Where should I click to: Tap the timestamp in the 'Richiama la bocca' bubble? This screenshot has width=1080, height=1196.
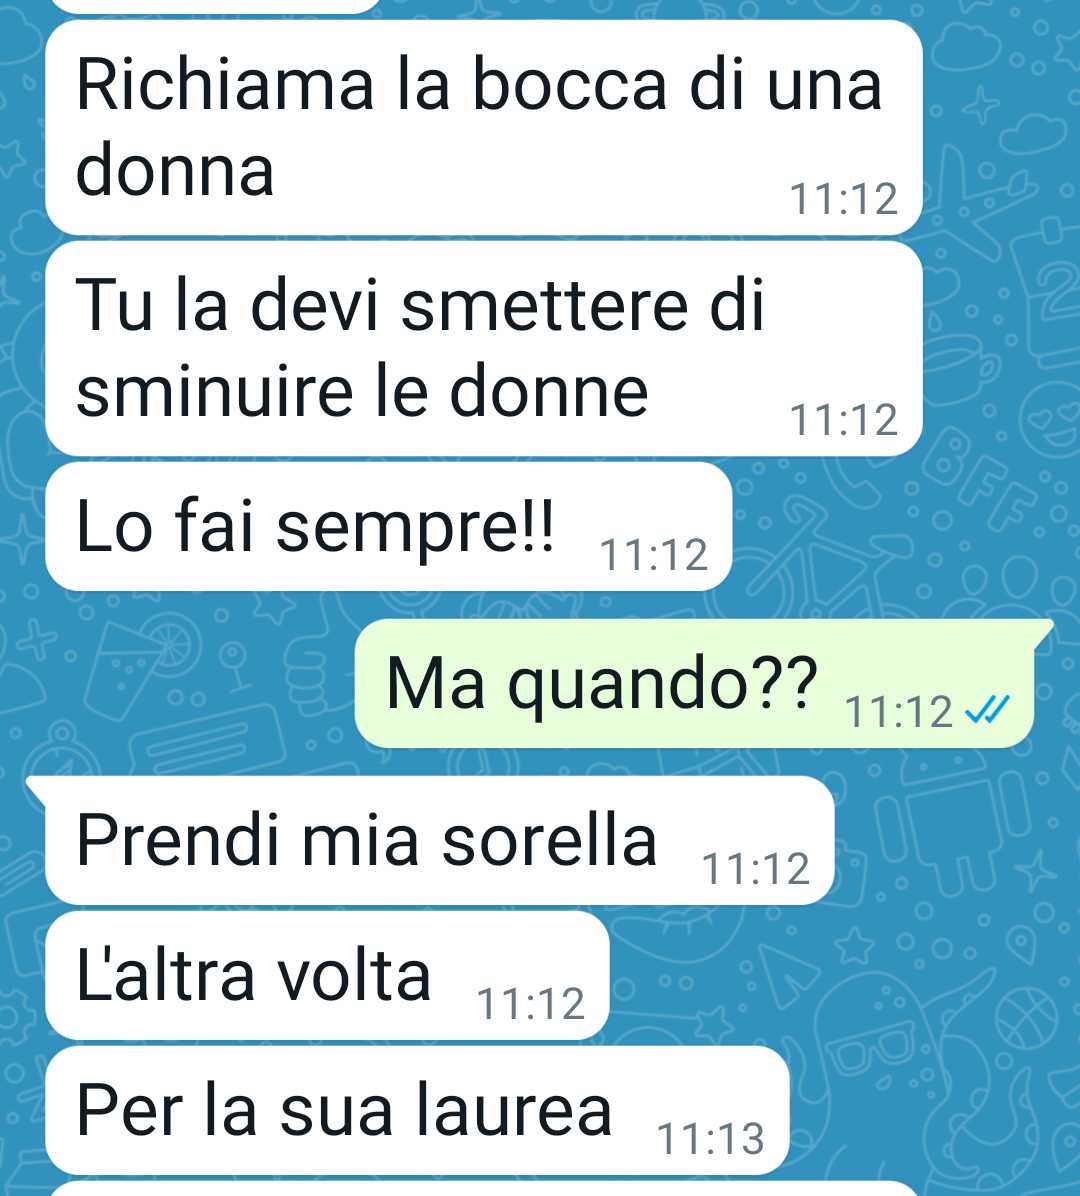pos(844,199)
